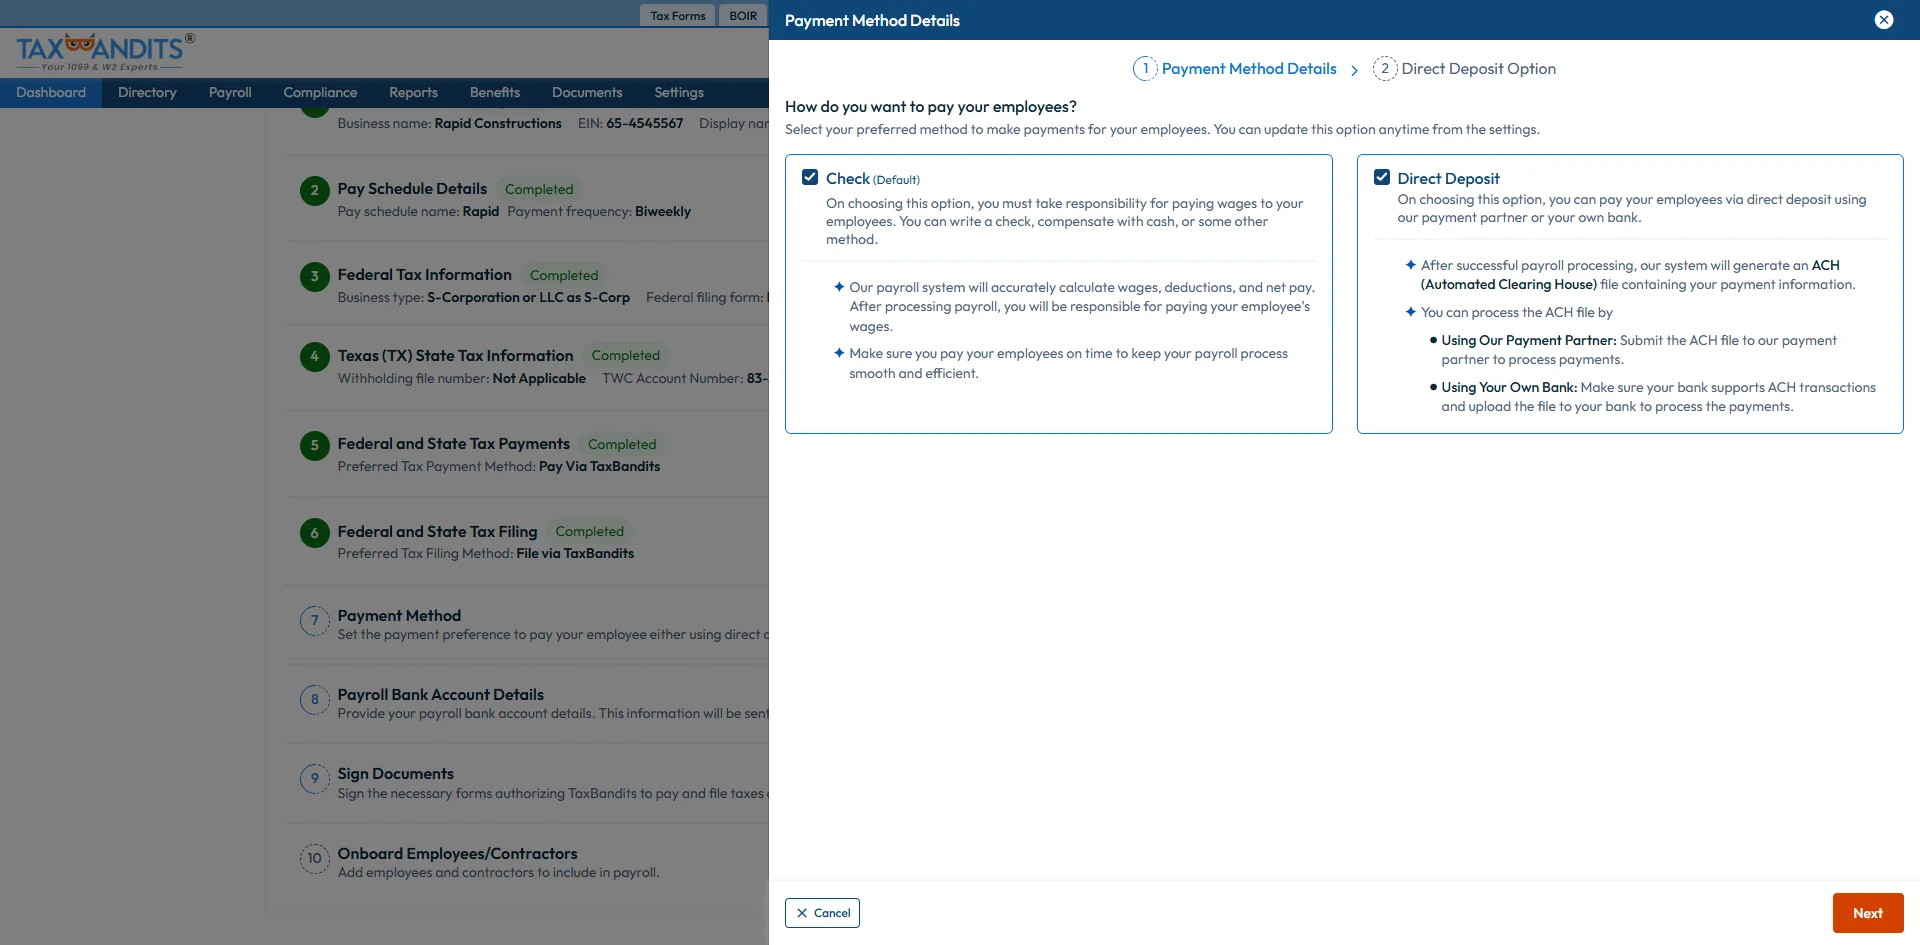
Task: Click 'Using Your Own Bank:' bullet text
Action: tap(1509, 388)
